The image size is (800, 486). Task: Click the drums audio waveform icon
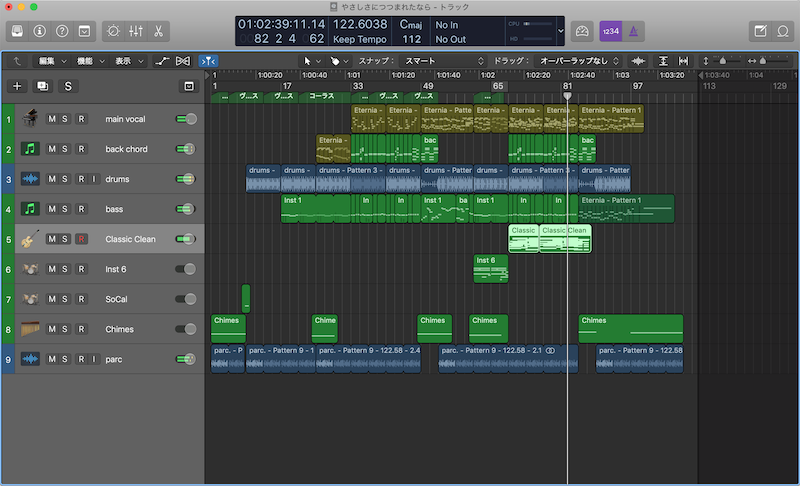30,179
